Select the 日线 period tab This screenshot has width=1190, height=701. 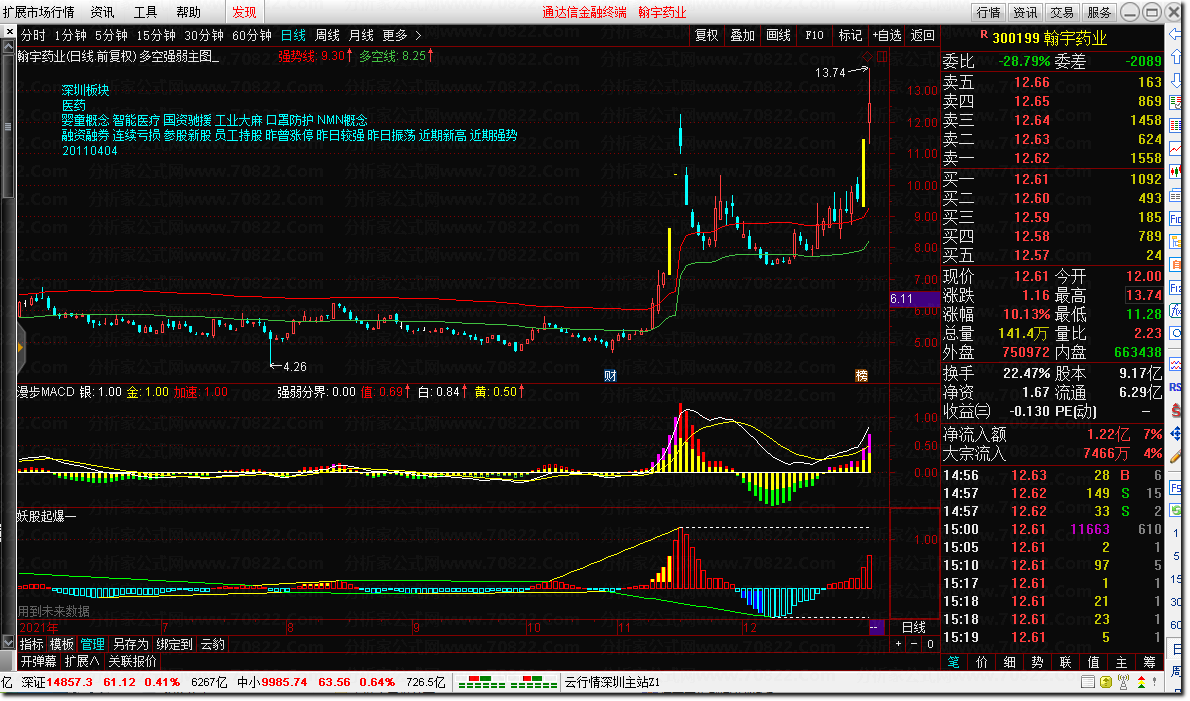(293, 36)
